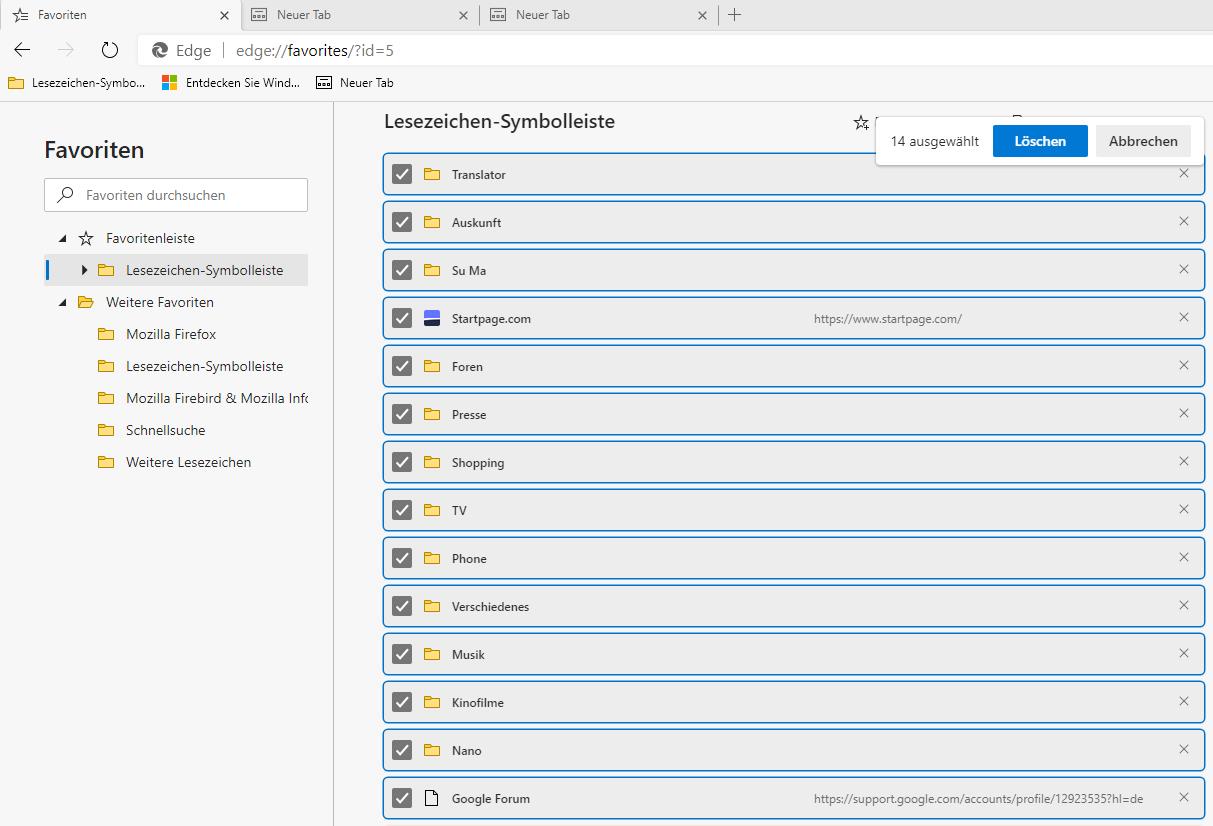Click the Löschen button

[x=1039, y=141]
